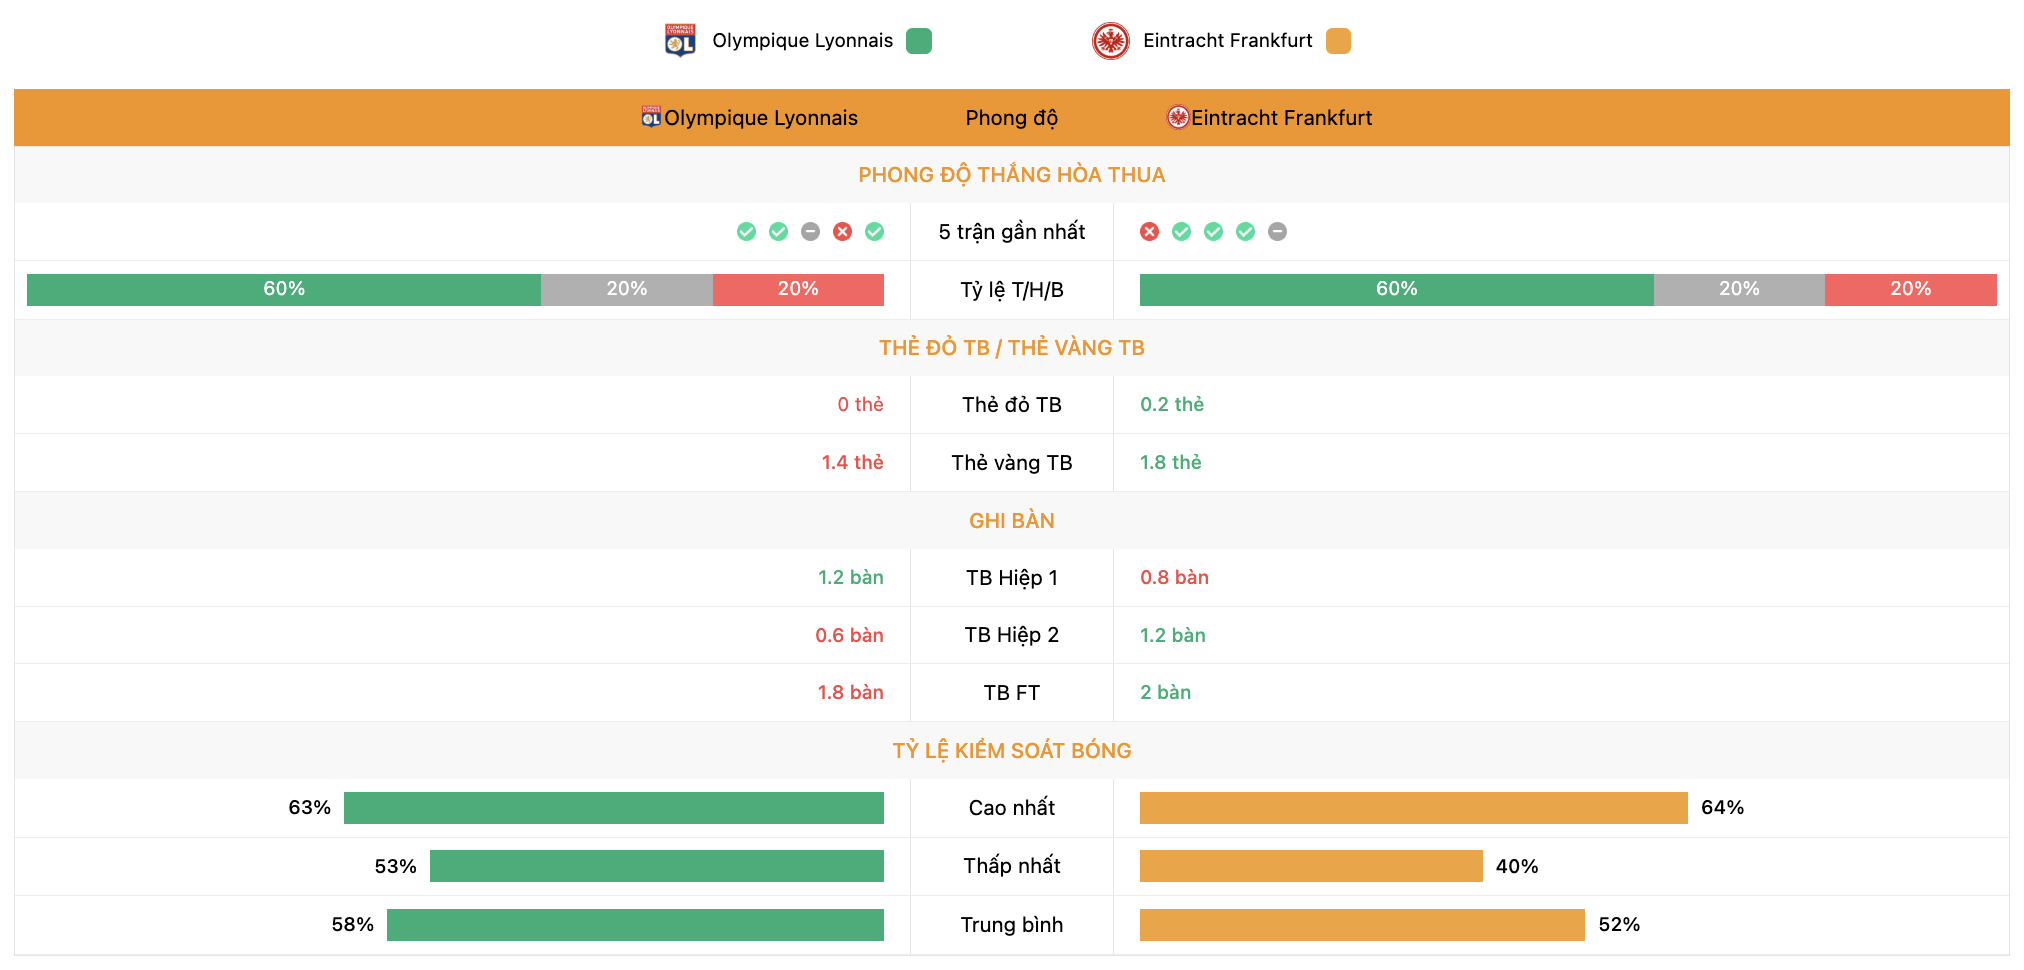Click the Olympique Lyonnais crest in legend

[680, 41]
